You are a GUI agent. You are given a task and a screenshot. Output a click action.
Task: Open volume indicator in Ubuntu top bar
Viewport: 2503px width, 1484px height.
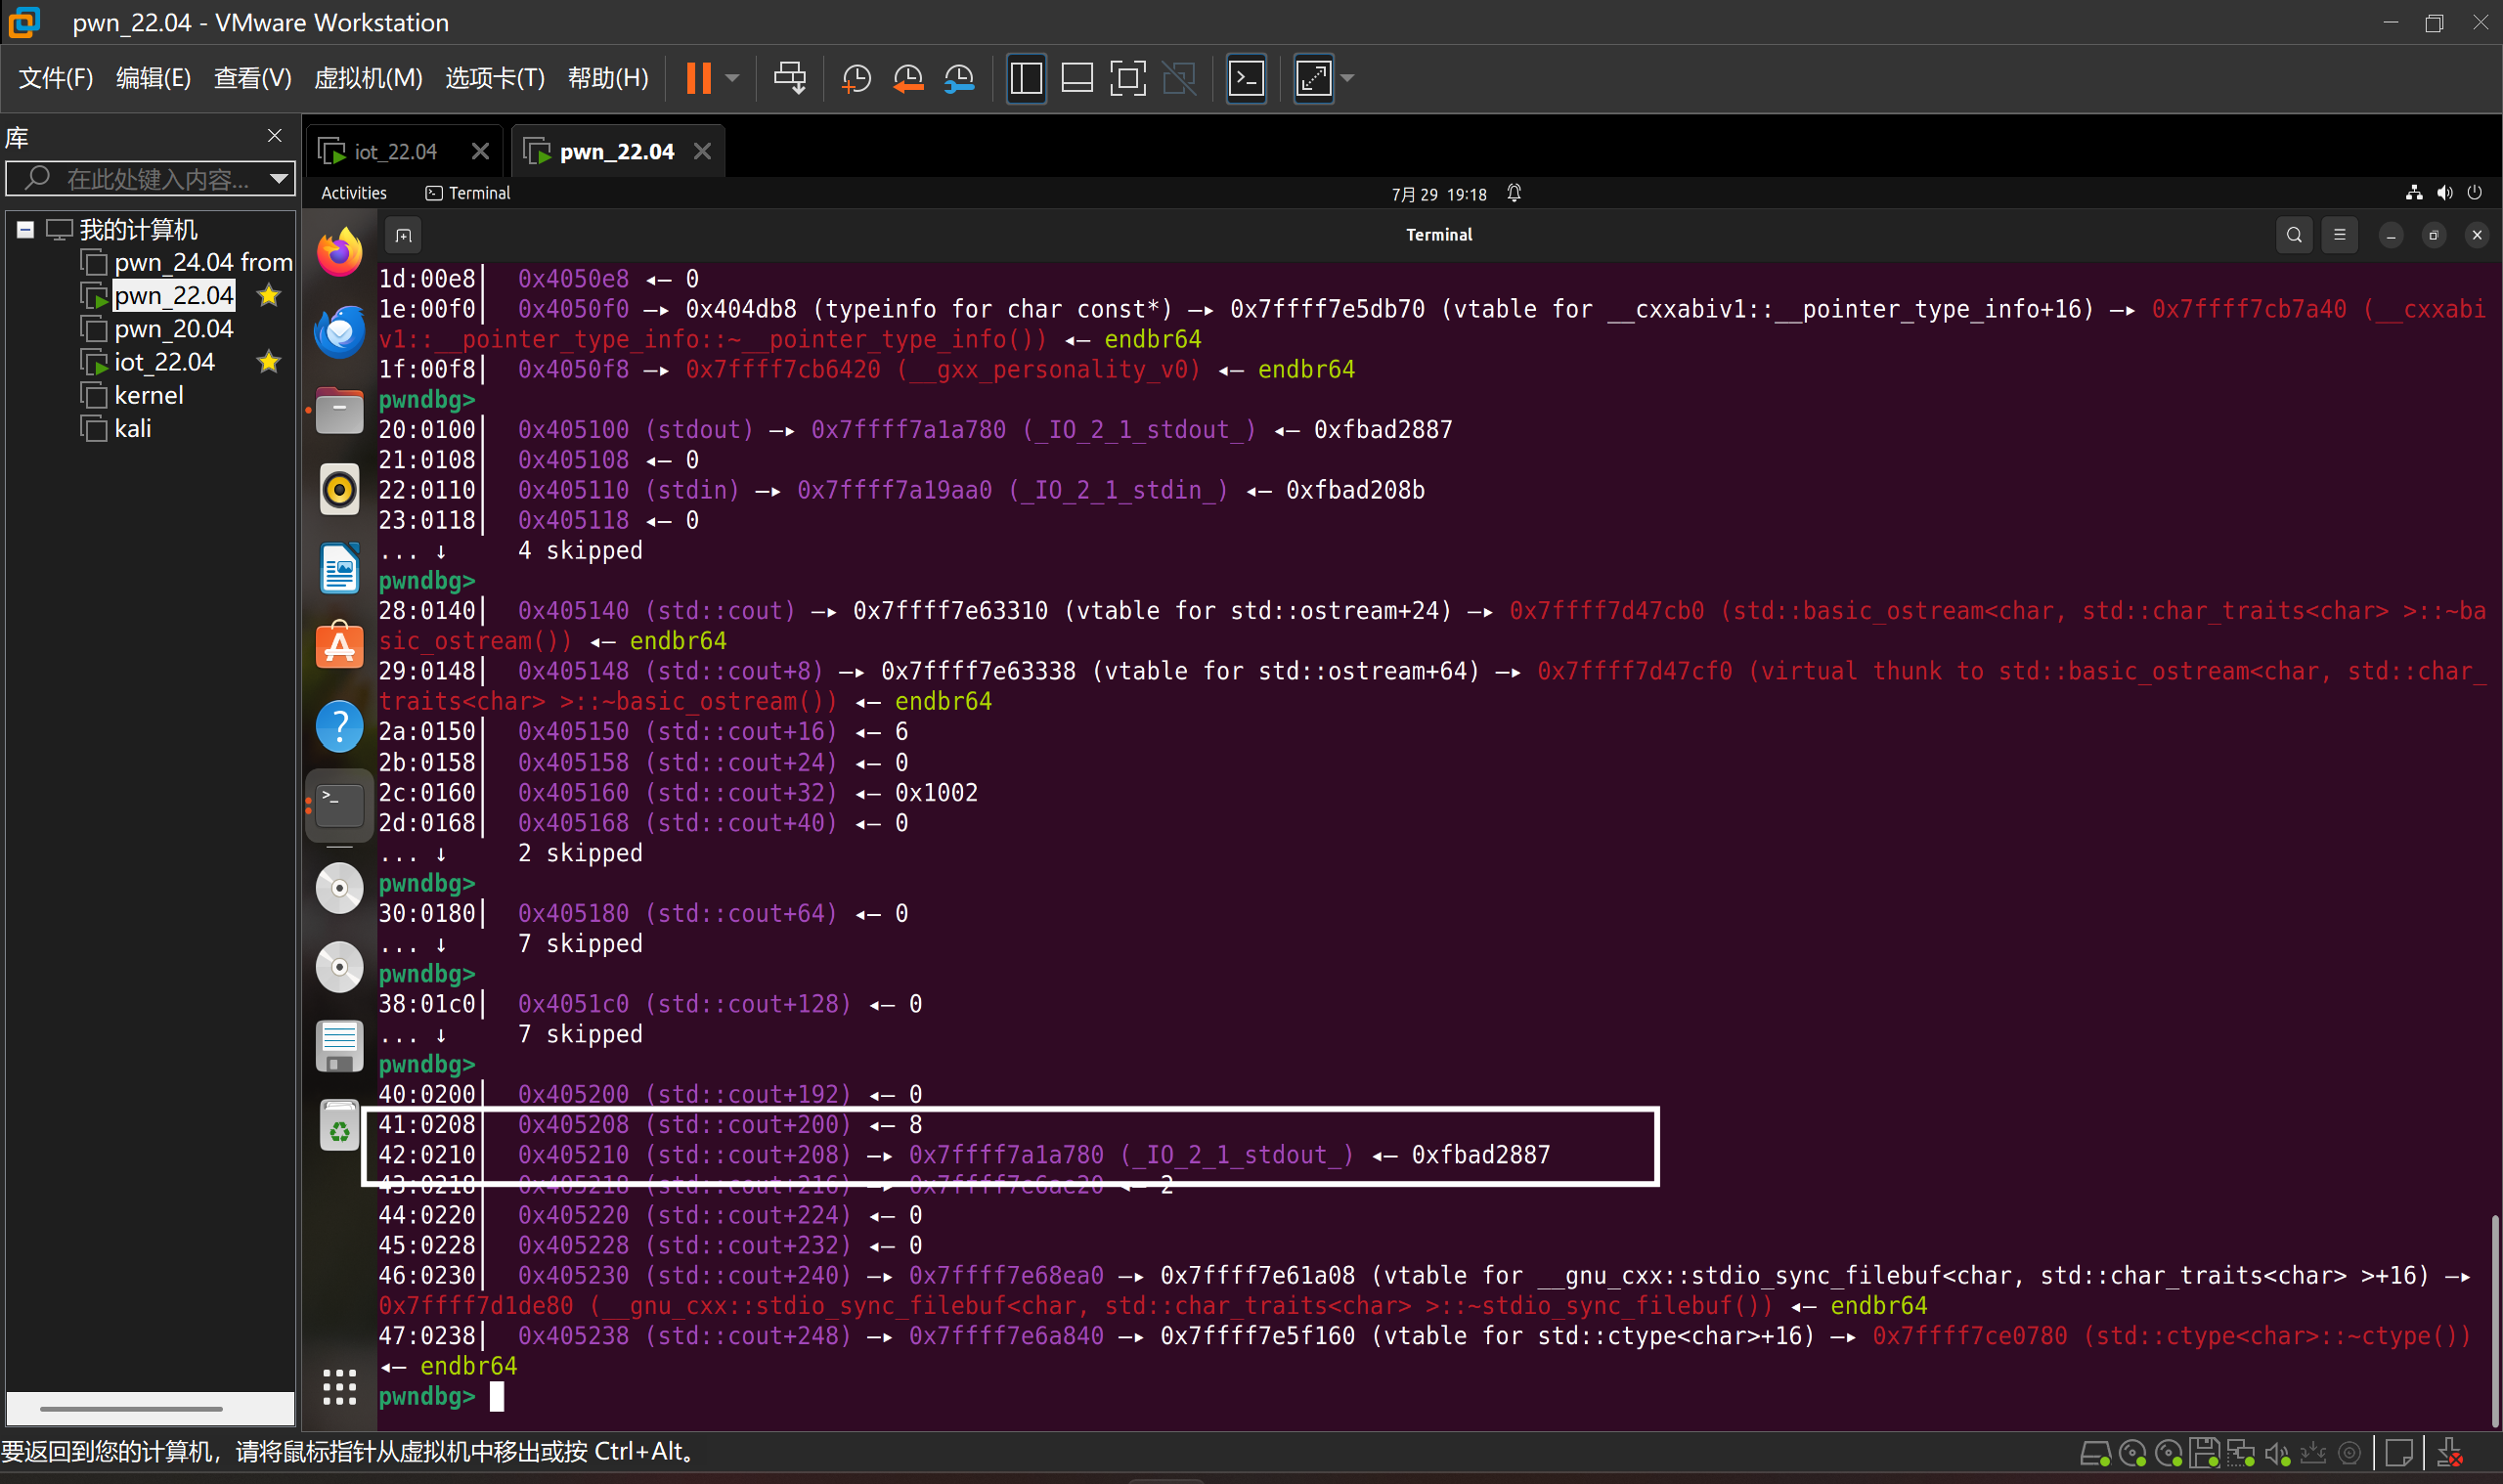pos(2444,193)
